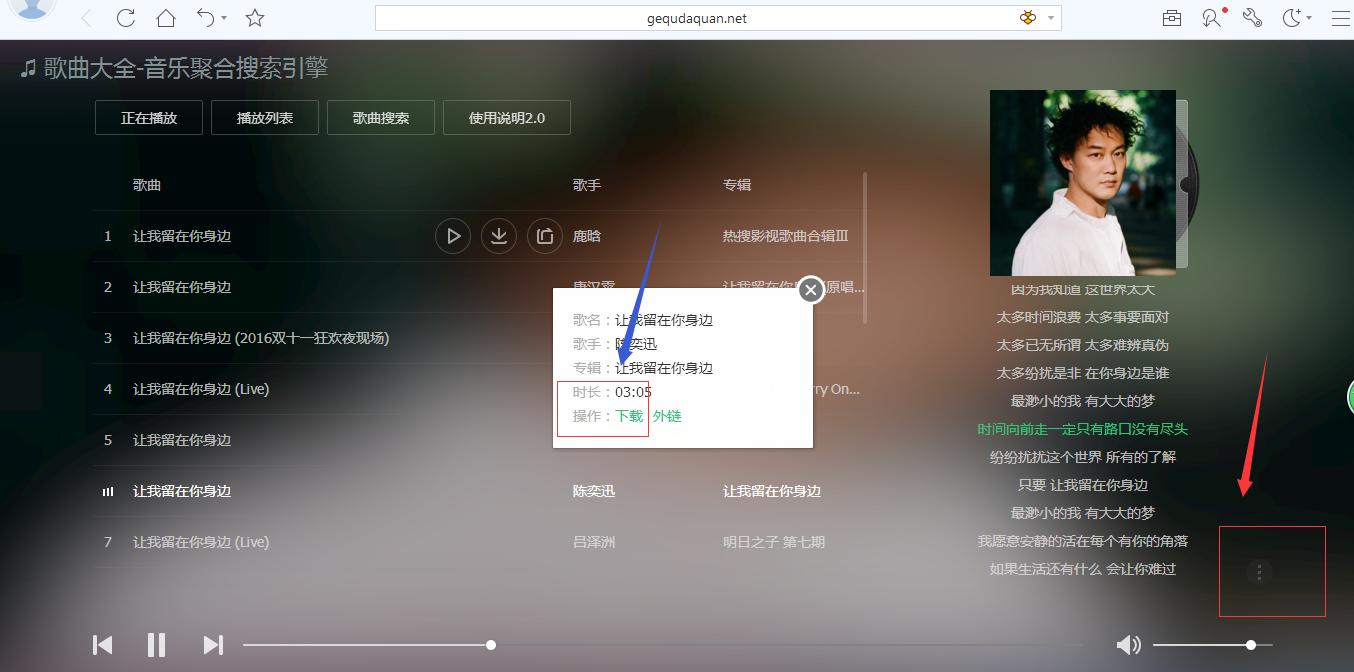This screenshot has height=672, width=1354.
Task: Click the three-dot menu in the mini player box
Action: 1258,572
